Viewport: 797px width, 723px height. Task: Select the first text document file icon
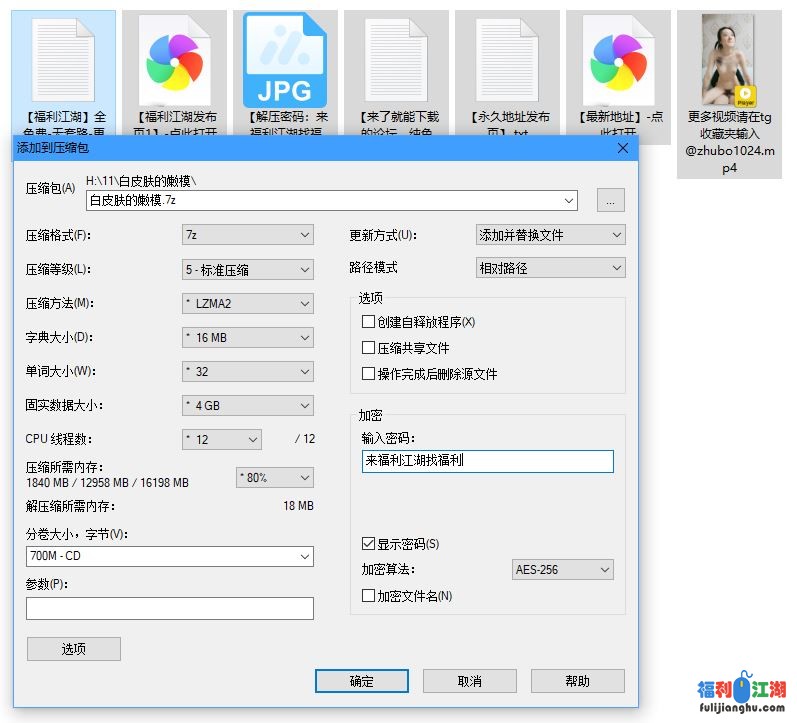(64, 60)
